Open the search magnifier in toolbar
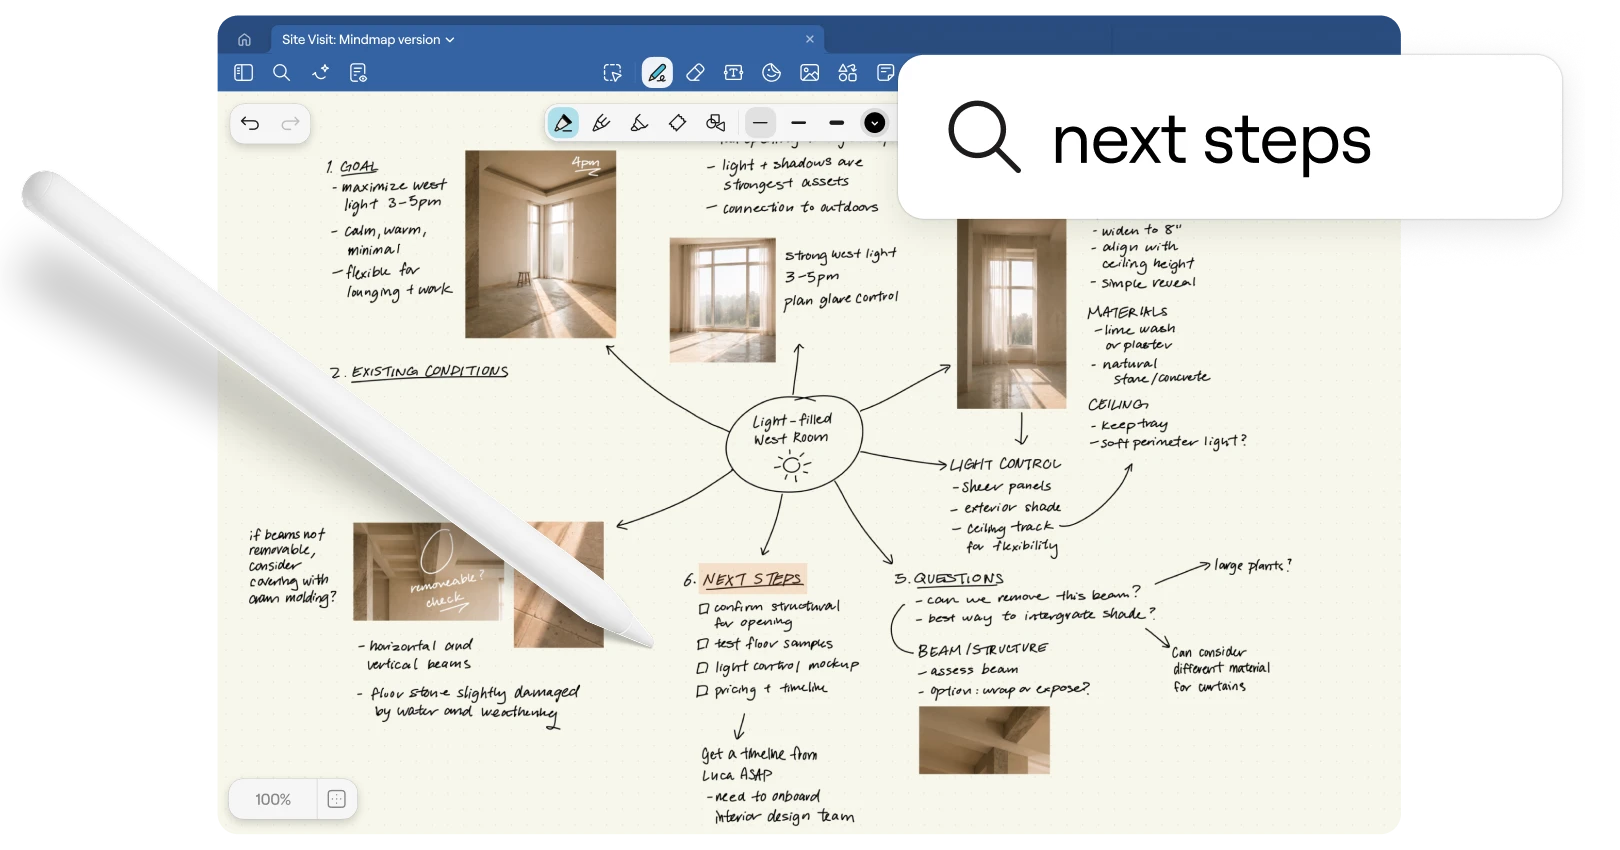Image resolution: width=1620 pixels, height=850 pixels. coord(282,72)
